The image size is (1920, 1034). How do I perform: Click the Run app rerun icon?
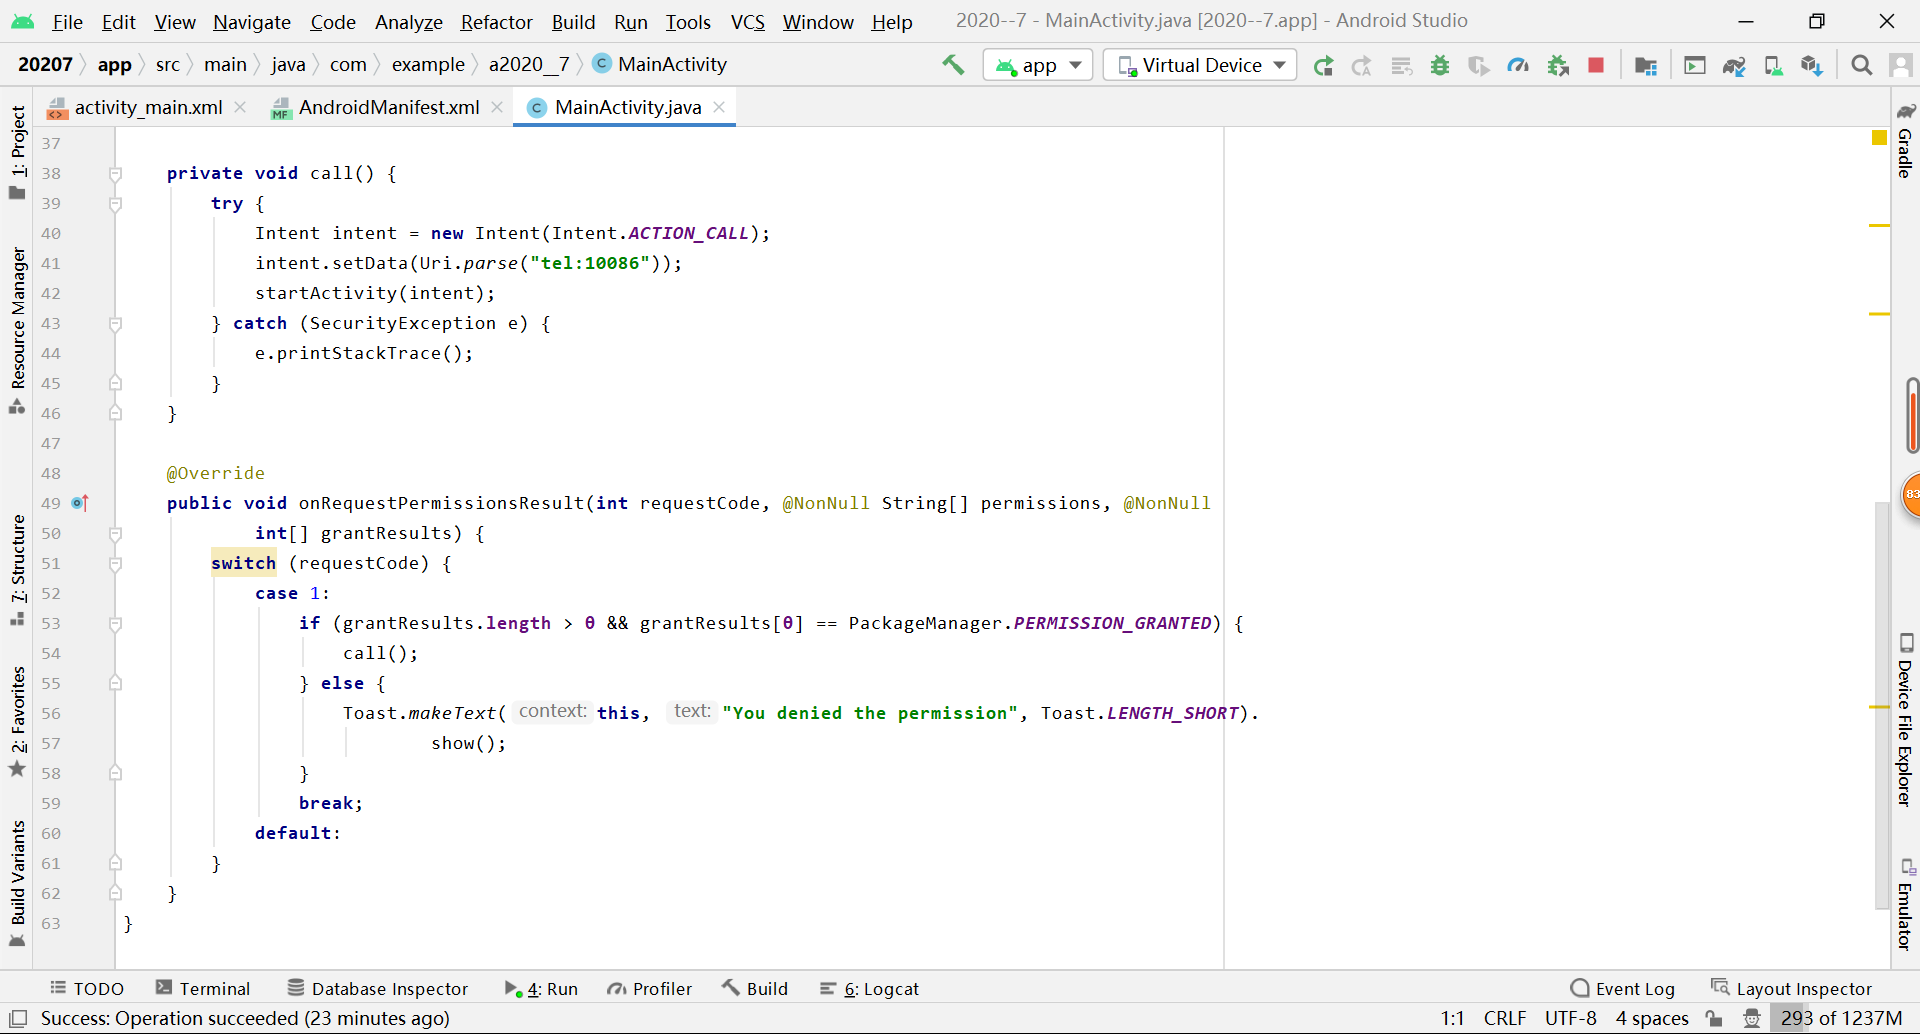coord(1323,66)
